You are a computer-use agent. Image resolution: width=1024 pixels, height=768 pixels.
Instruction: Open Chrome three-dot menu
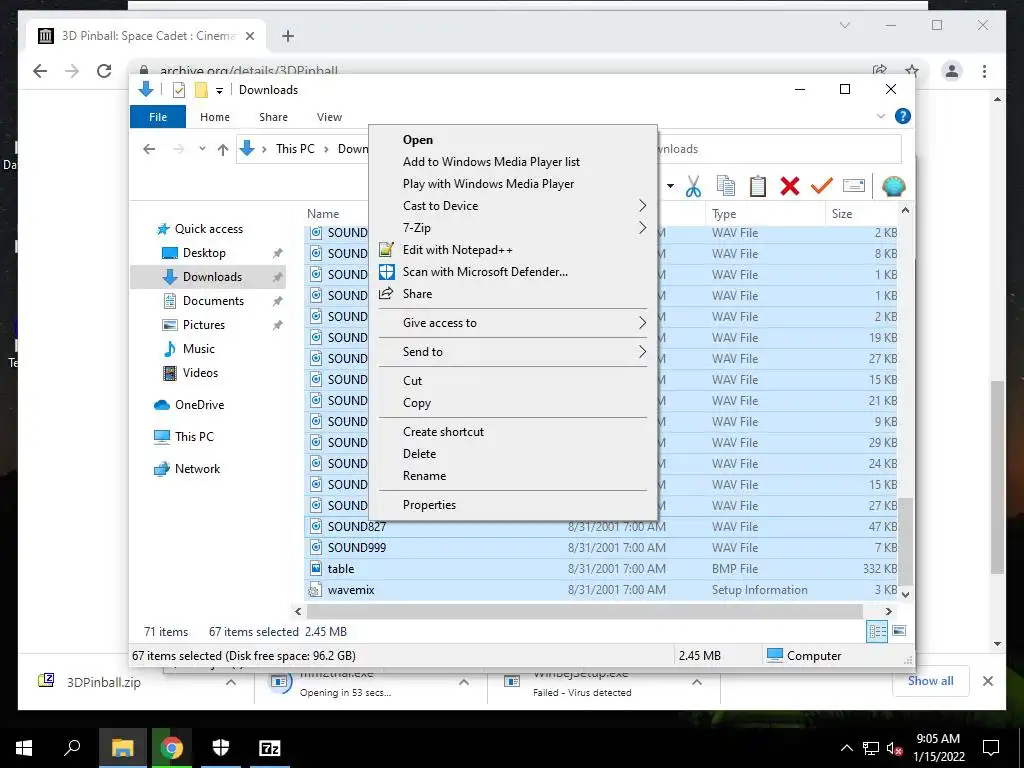(984, 71)
